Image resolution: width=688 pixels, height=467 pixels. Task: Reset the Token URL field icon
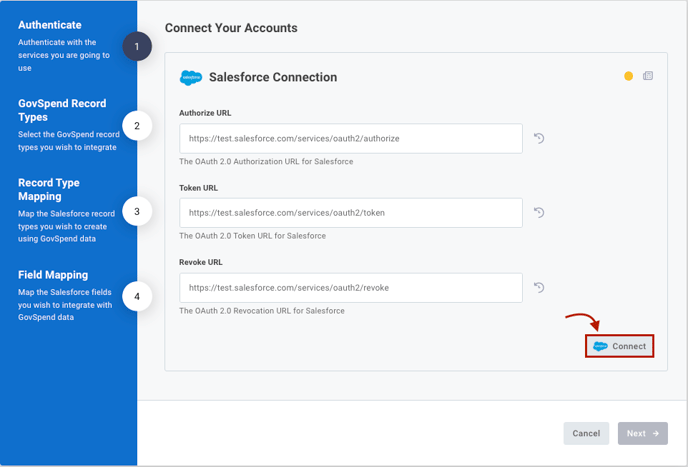point(539,213)
